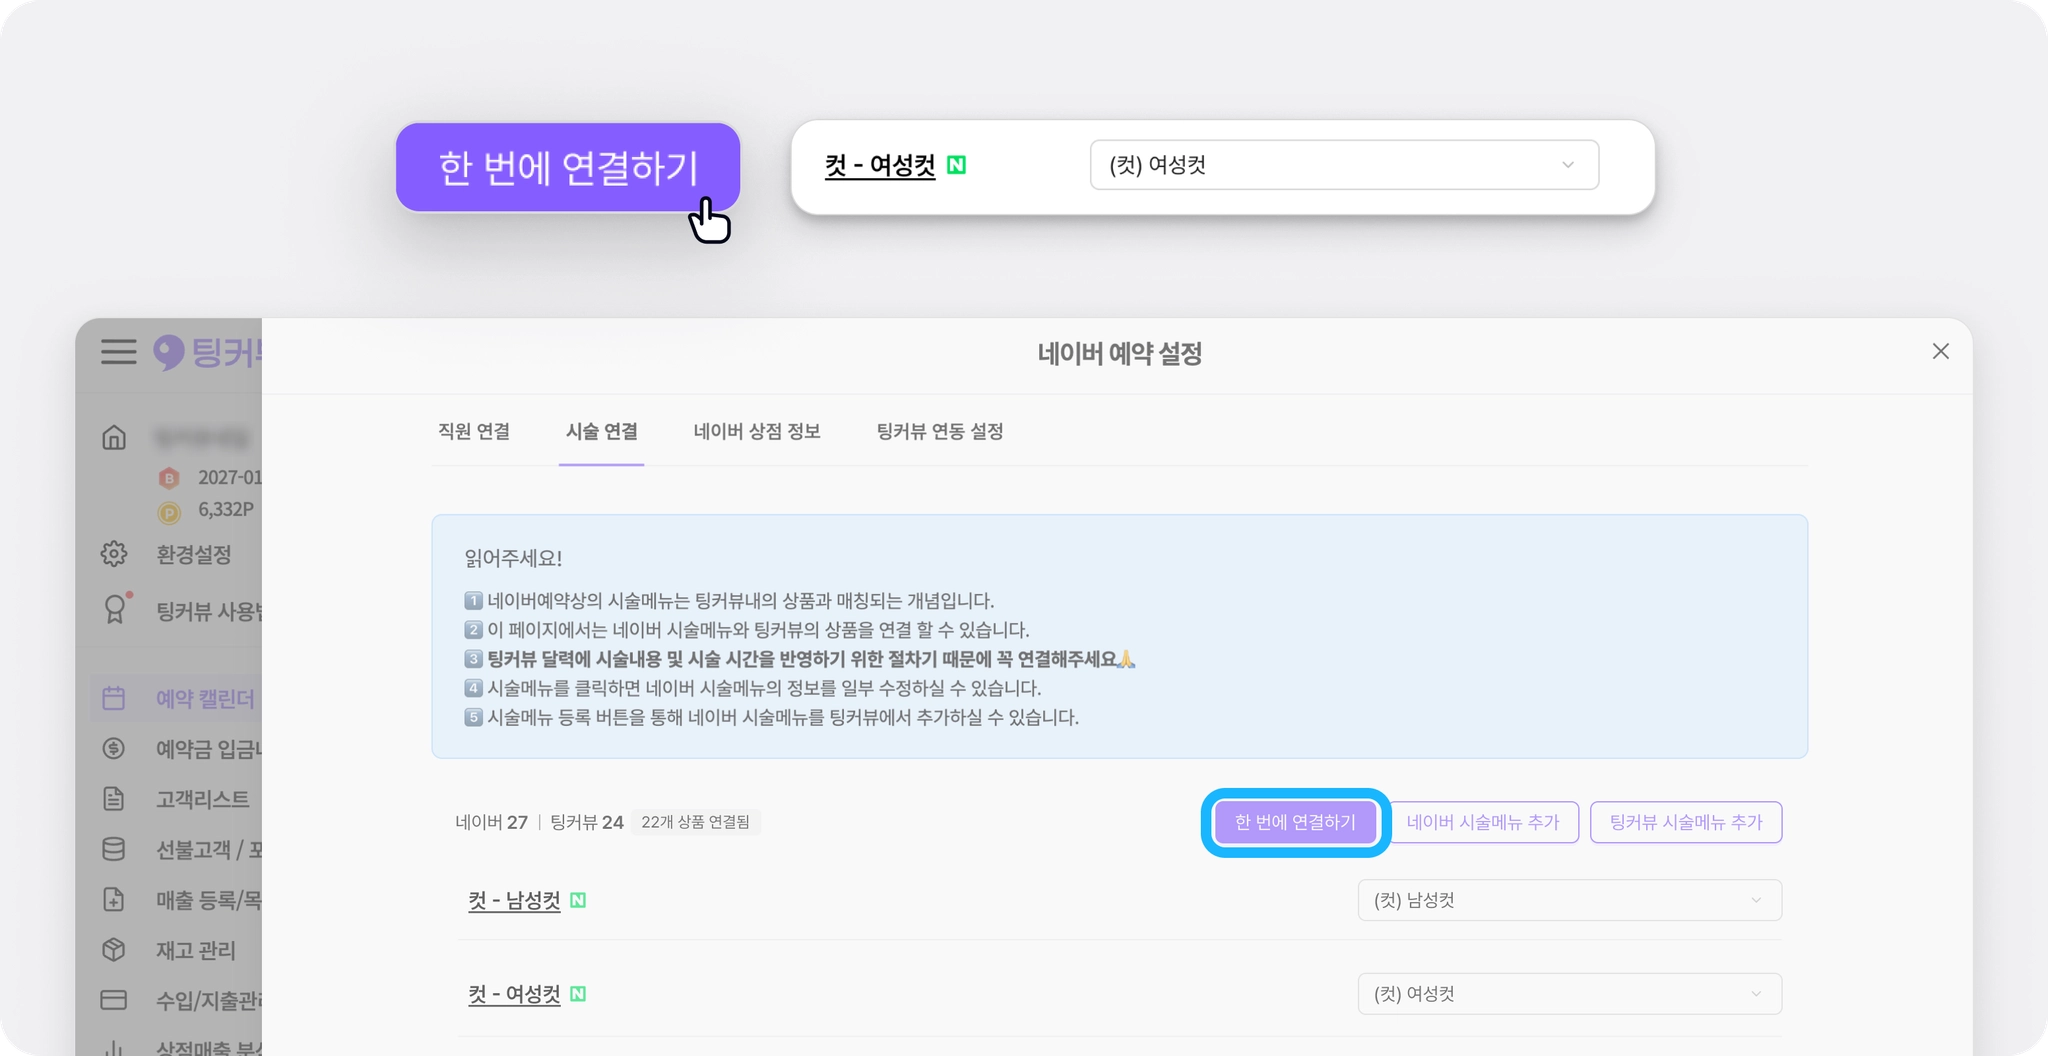Open the 컷 - 여성컷 link in the list
The height and width of the screenshot is (1056, 2048).
coord(514,994)
